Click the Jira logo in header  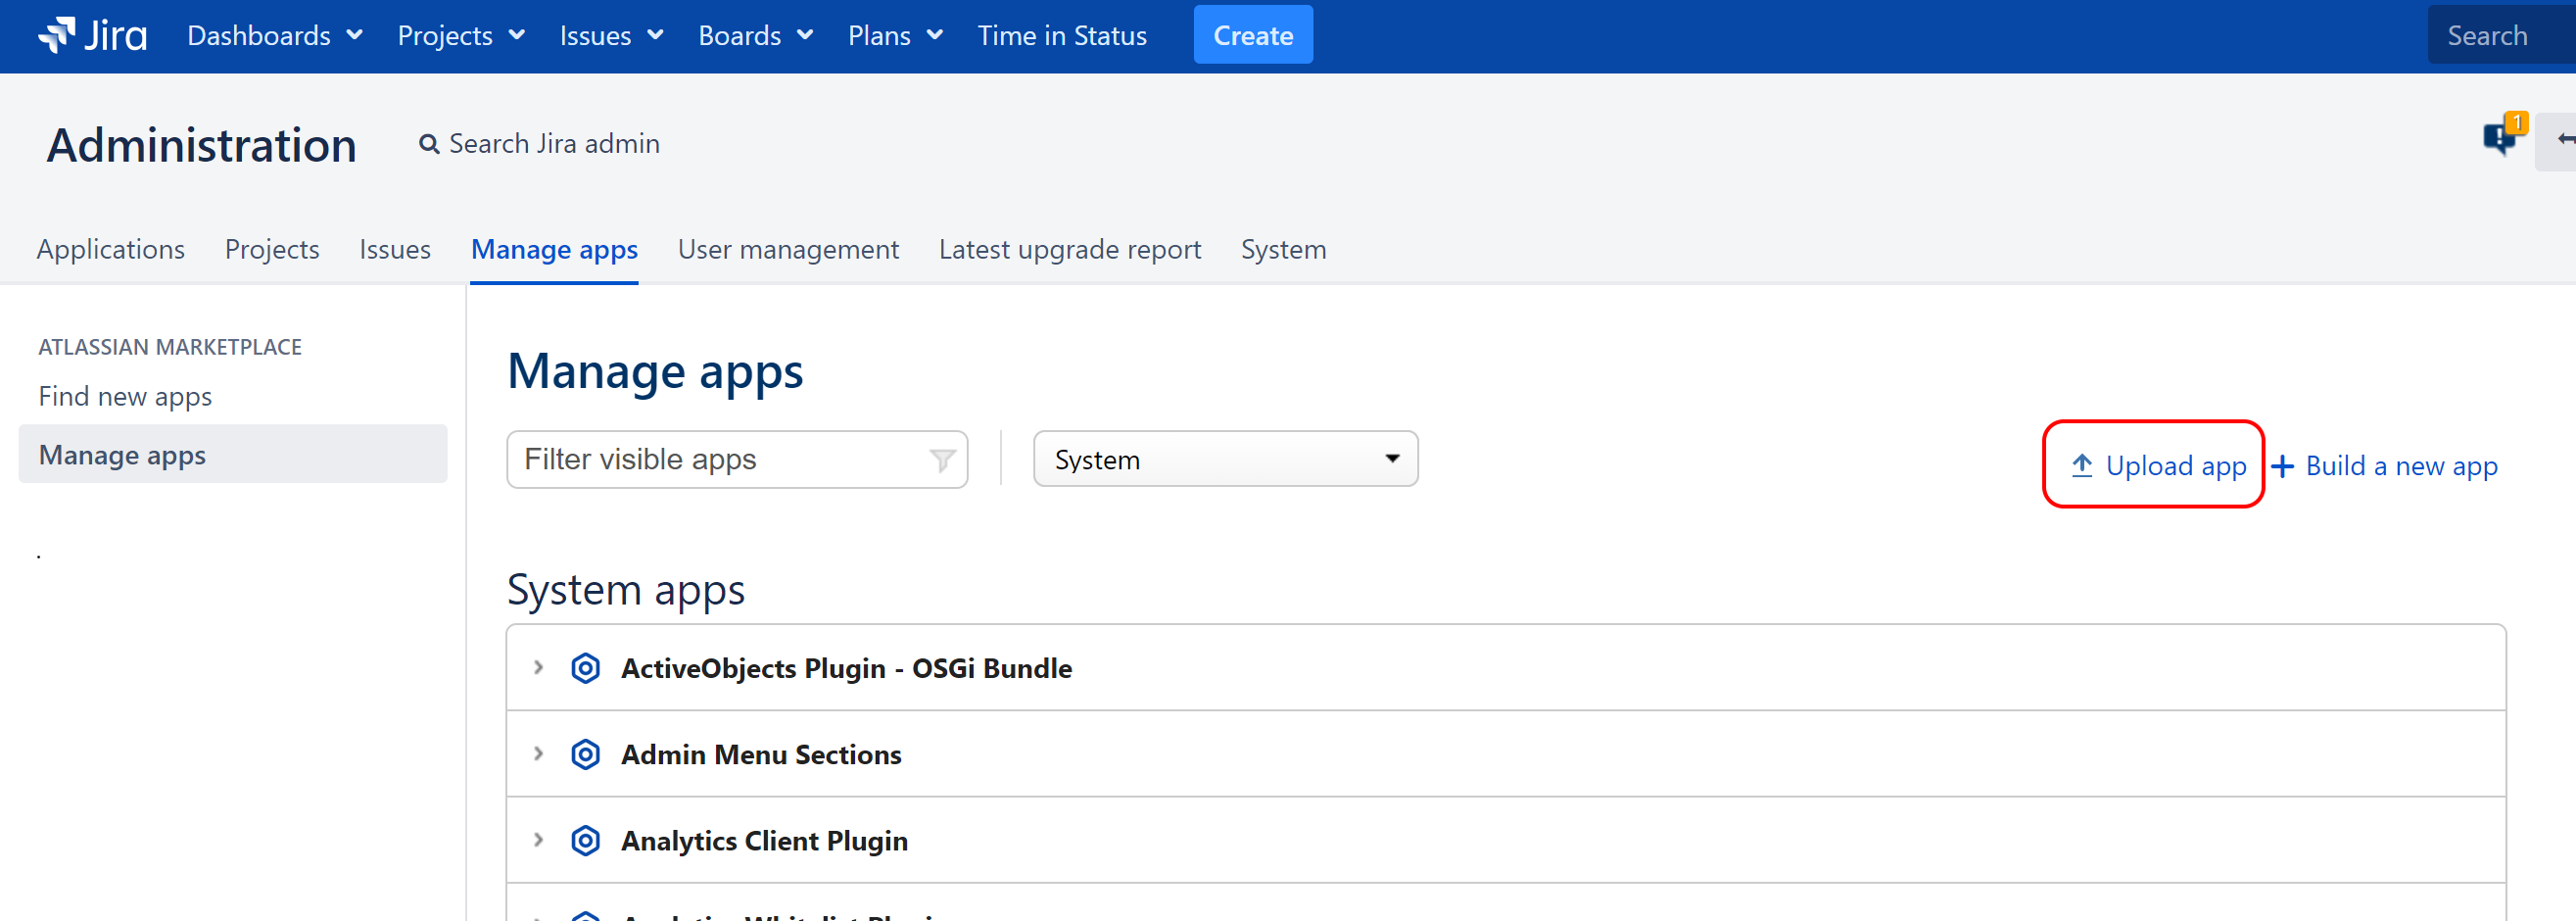[92, 36]
